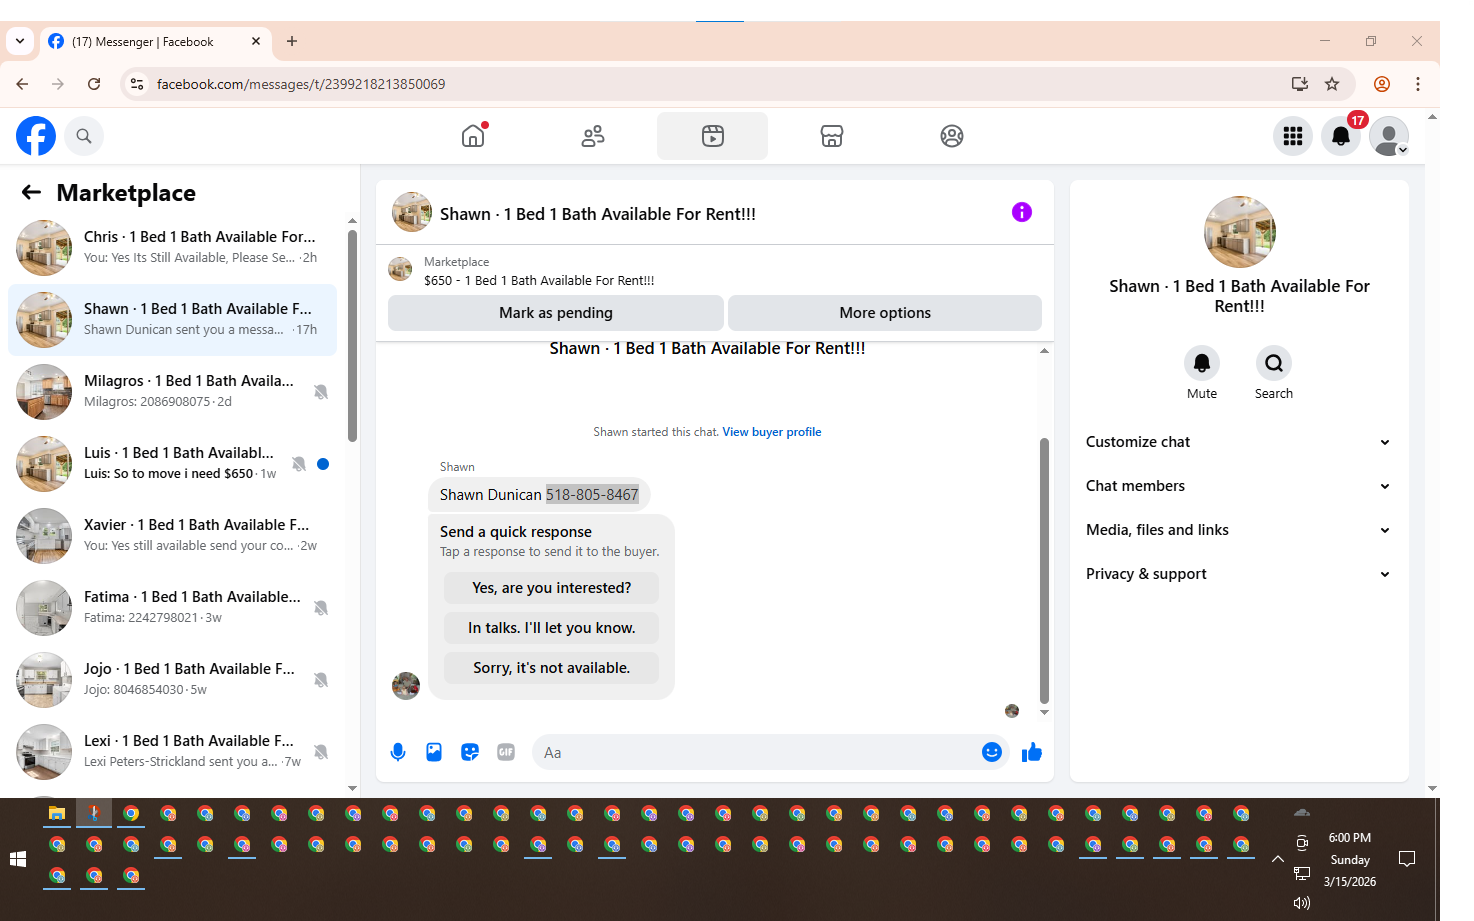
Task: Go back using the Marketplace back arrow
Action: pos(32,192)
